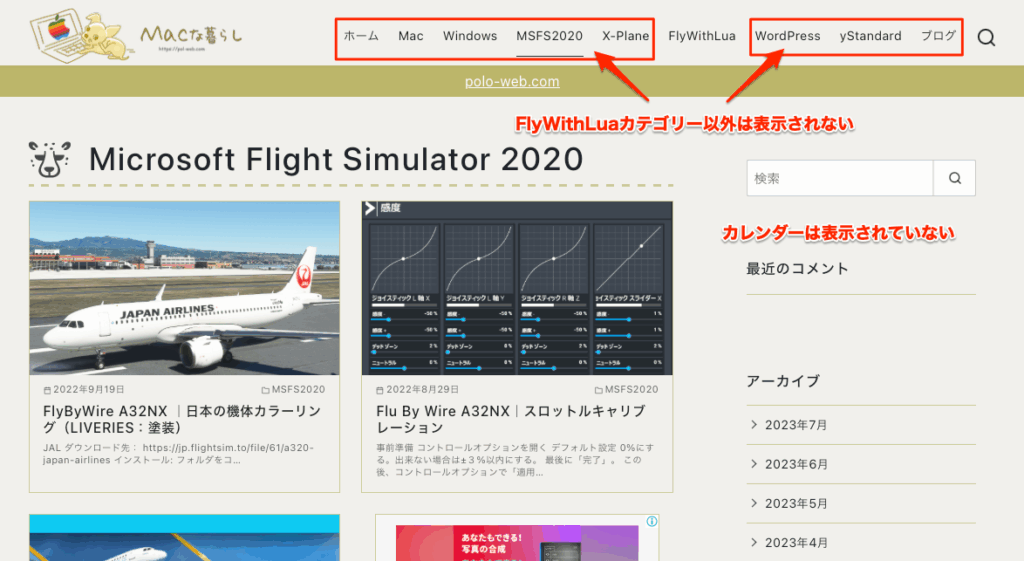This screenshot has height=561, width=1024.
Task: Open the Flu By Wire A32NX スロットルキャリブレーション article
Action: 511,419
